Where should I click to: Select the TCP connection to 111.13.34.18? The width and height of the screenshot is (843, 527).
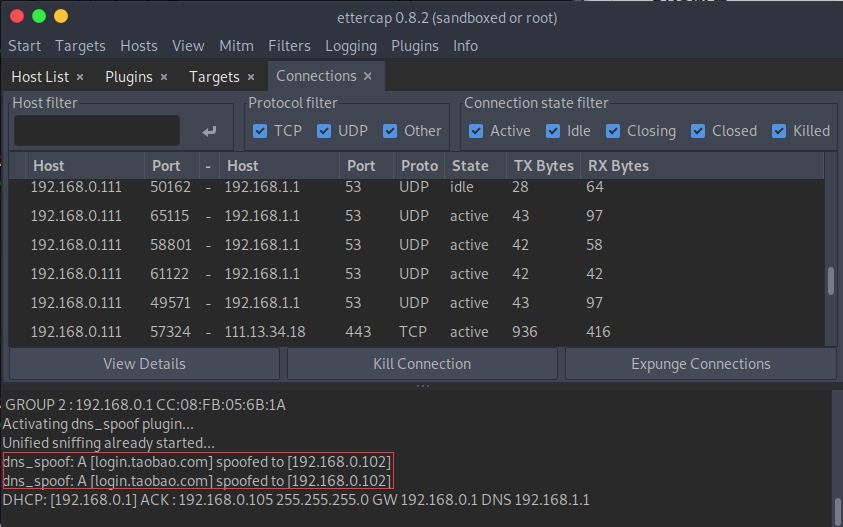coord(416,332)
